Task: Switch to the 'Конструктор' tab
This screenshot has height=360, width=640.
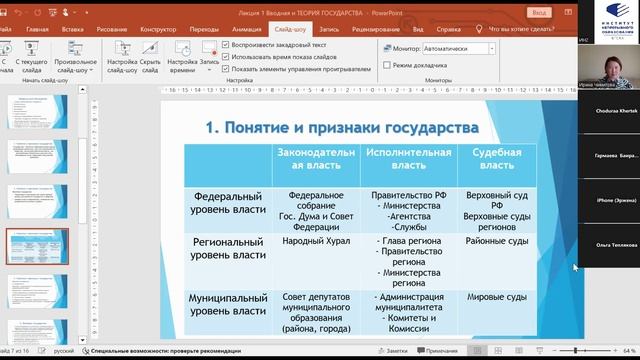Action: coord(158,29)
